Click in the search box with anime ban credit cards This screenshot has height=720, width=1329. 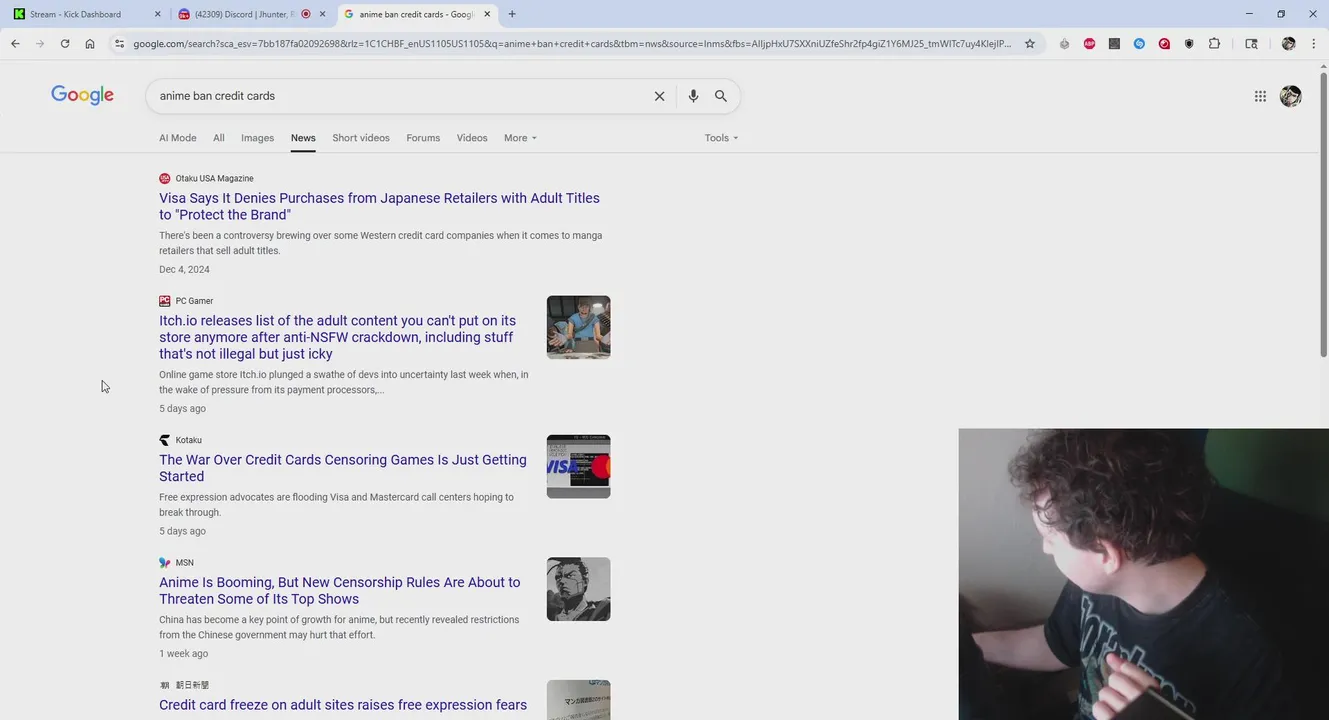pyautogui.click(x=400, y=96)
